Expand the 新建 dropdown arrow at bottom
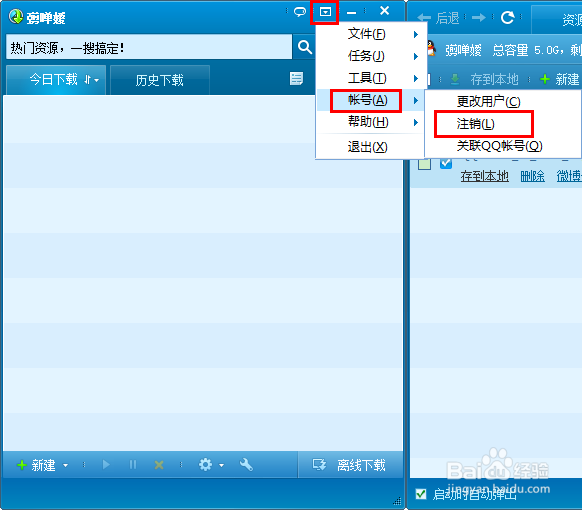The image size is (582, 510). tap(65, 465)
